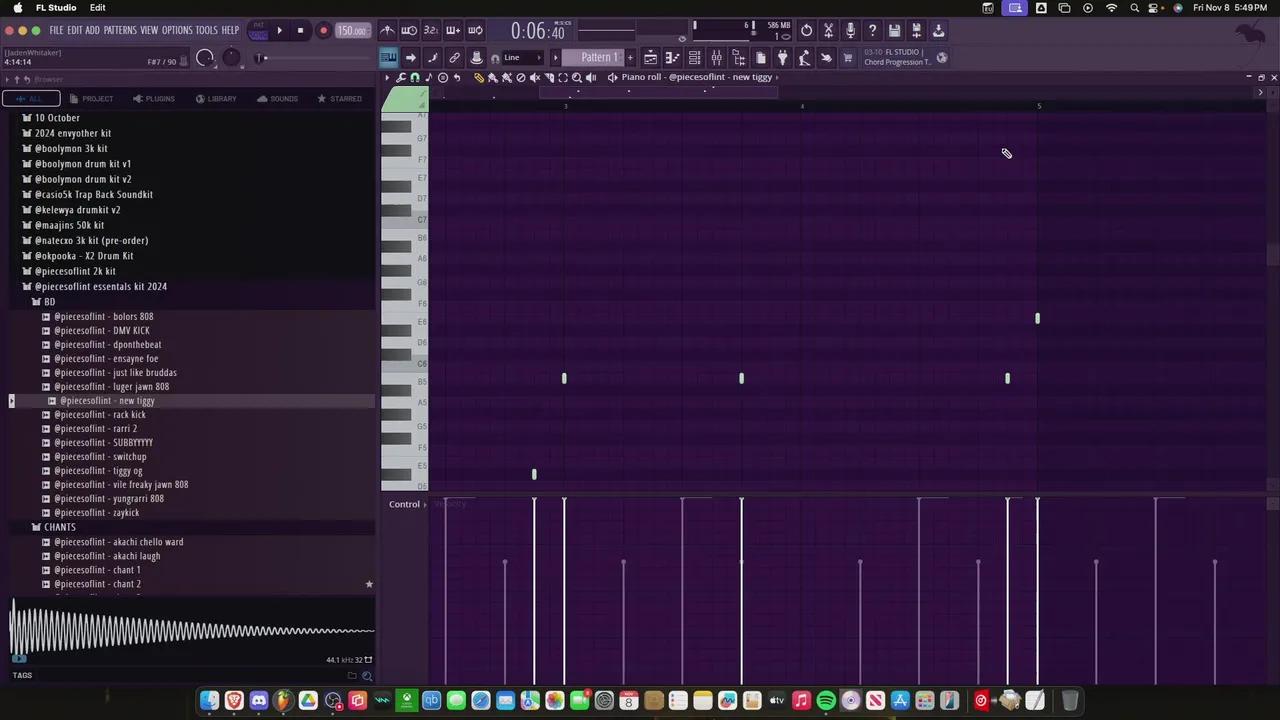The height and width of the screenshot is (720, 1280).
Task: Click the record button in transport
Action: click(323, 31)
